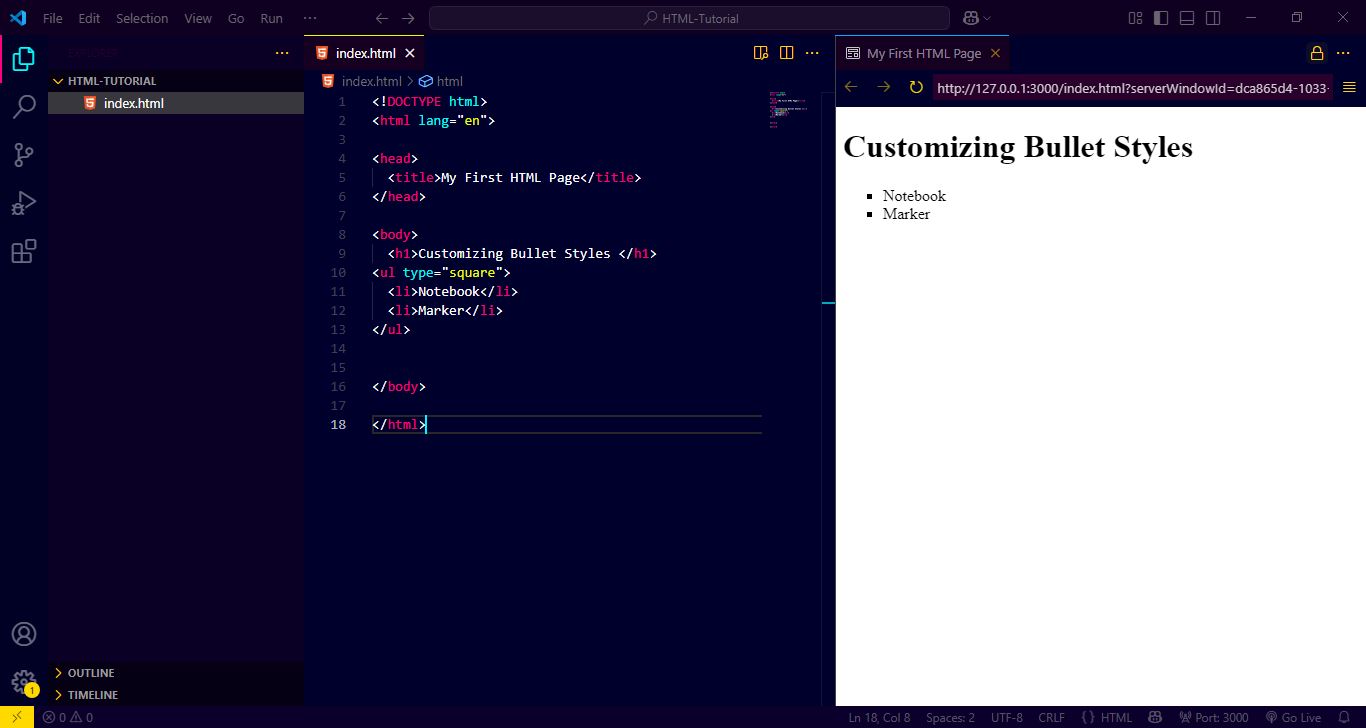The height and width of the screenshot is (728, 1366).
Task: Click the Live Preview address bar
Action: 1131,87
